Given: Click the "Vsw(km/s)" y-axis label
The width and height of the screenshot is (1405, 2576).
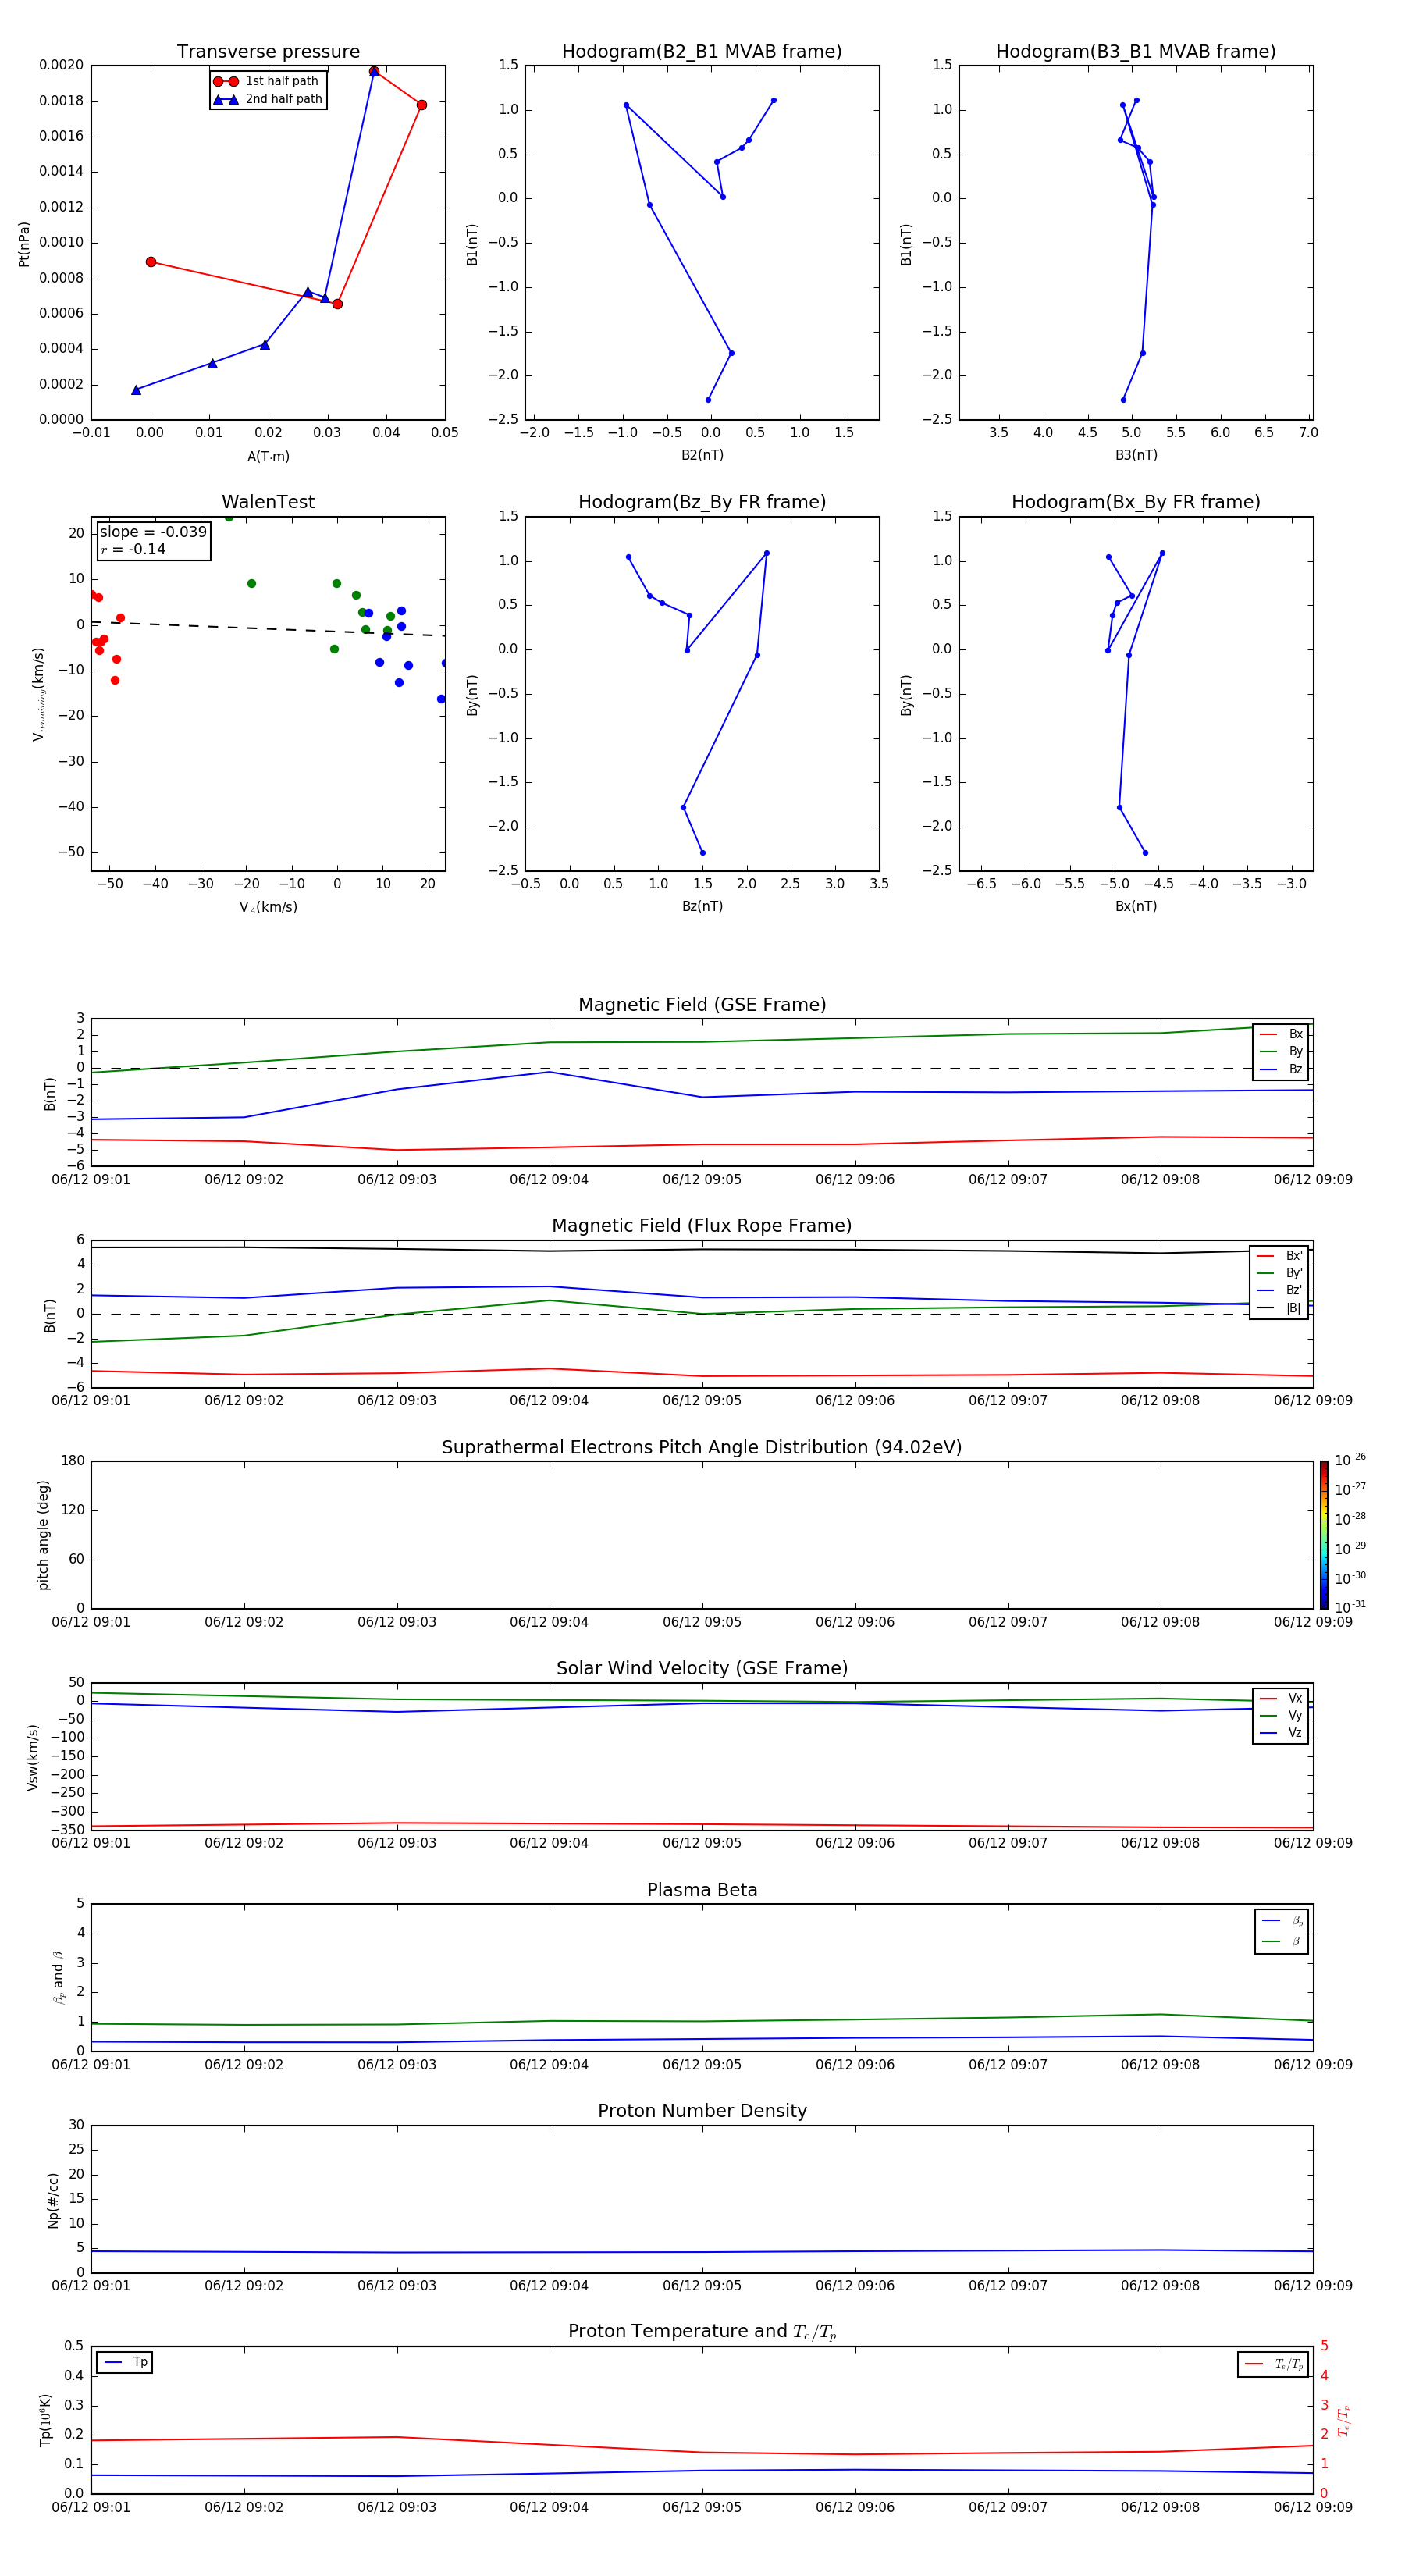Looking at the screenshot, I should [33, 1757].
